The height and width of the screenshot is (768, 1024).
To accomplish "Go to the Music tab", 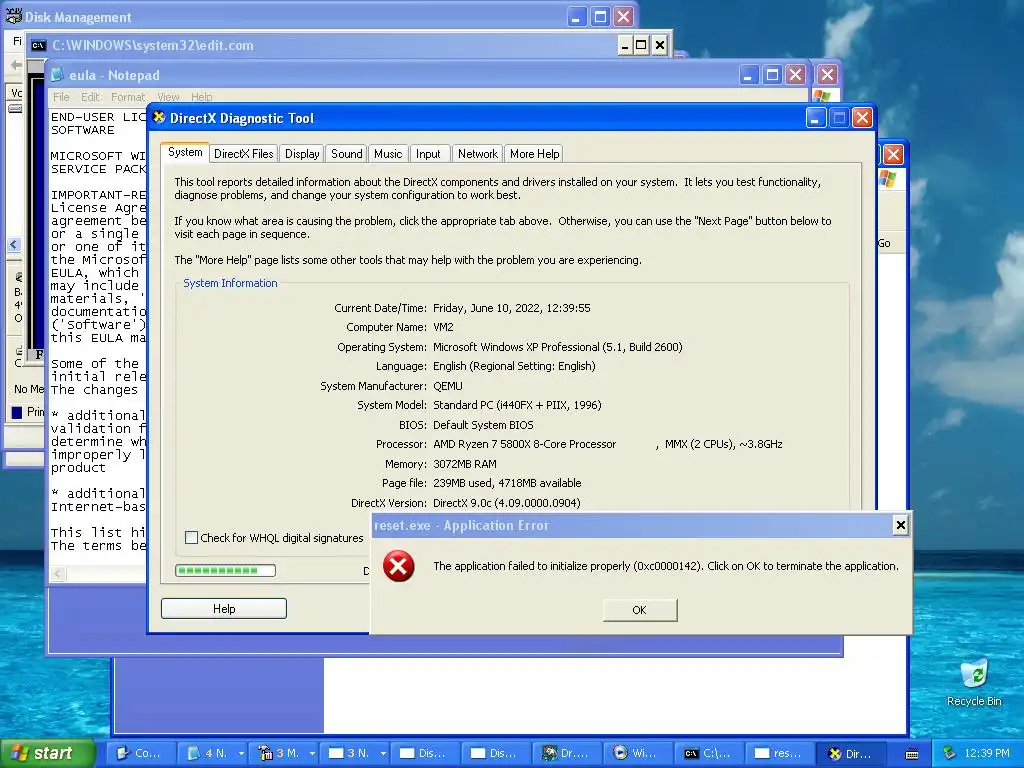I will point(388,154).
